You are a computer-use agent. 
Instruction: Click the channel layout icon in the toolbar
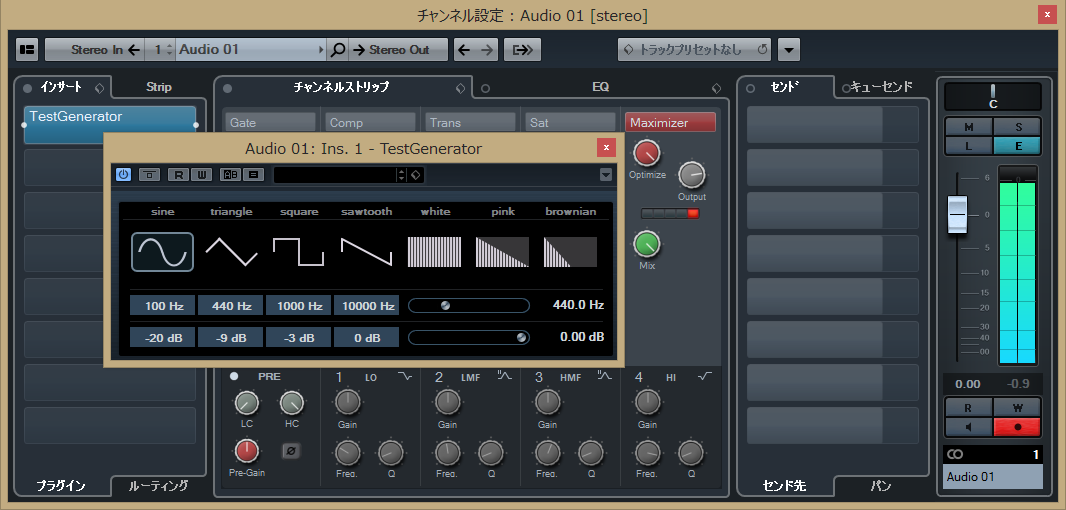pos(27,50)
